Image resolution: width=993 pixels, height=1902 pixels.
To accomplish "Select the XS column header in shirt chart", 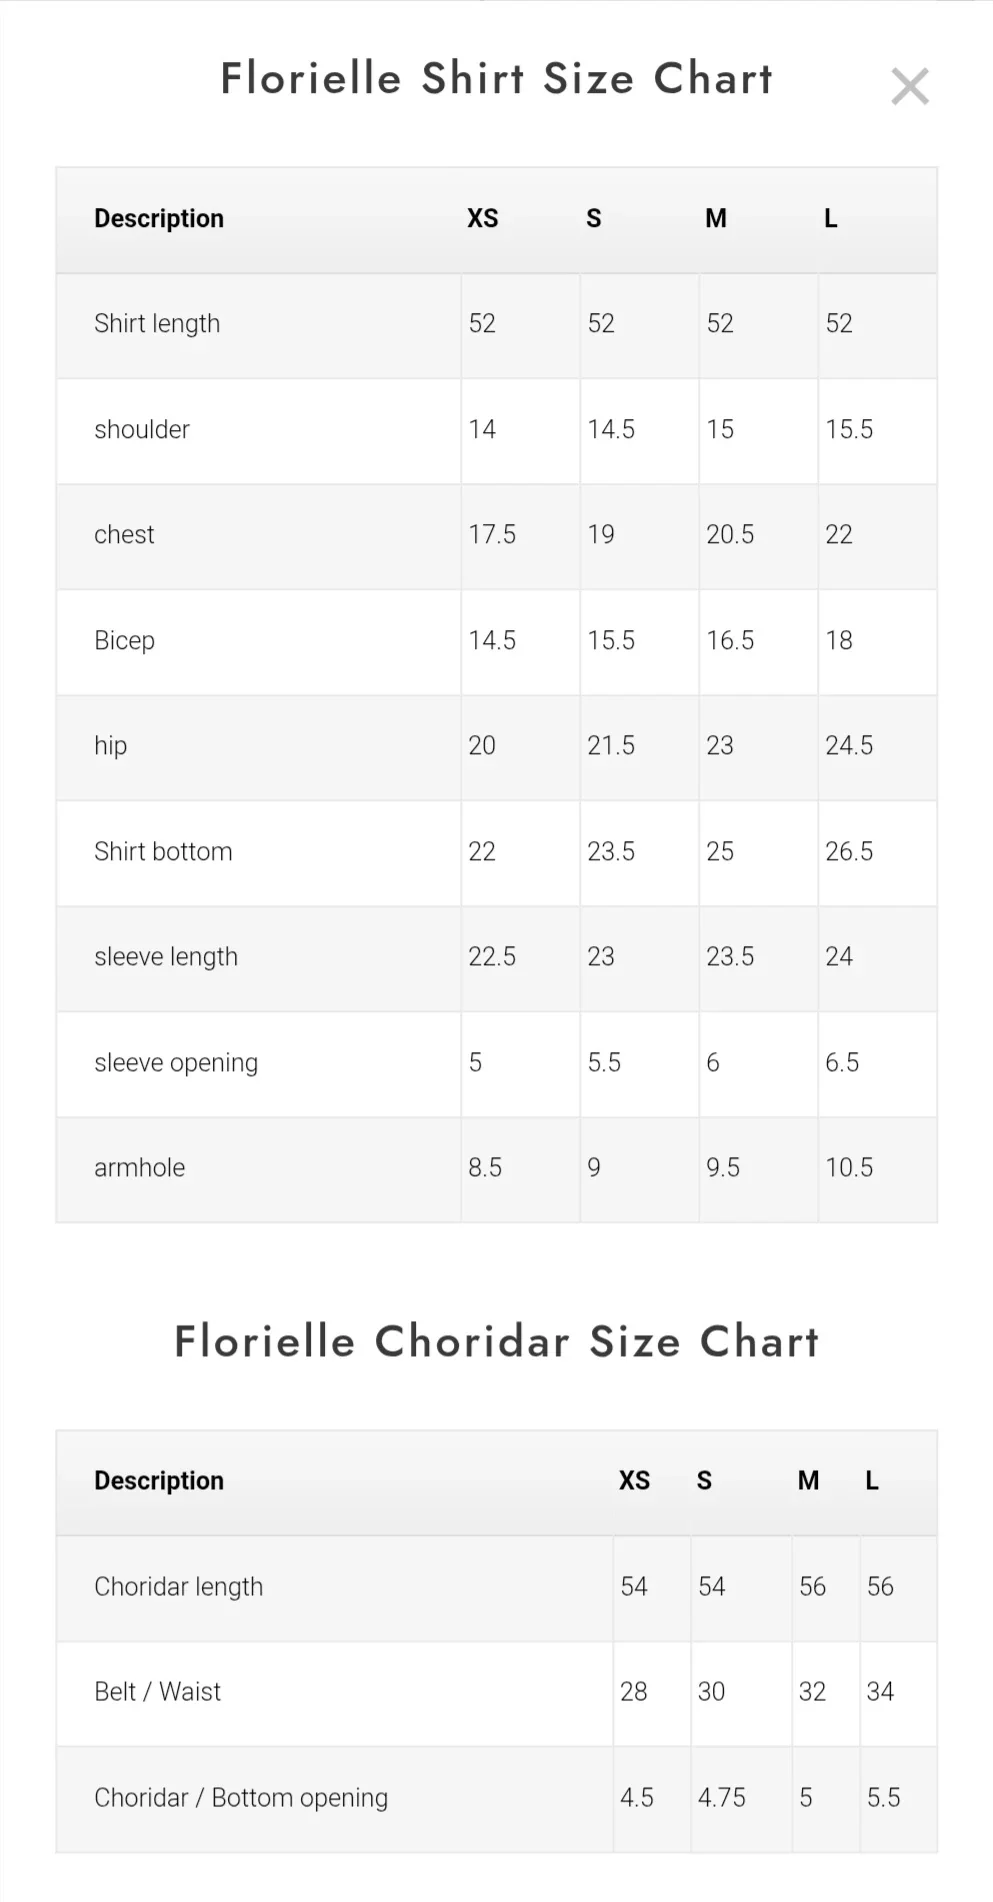I will tap(482, 219).
